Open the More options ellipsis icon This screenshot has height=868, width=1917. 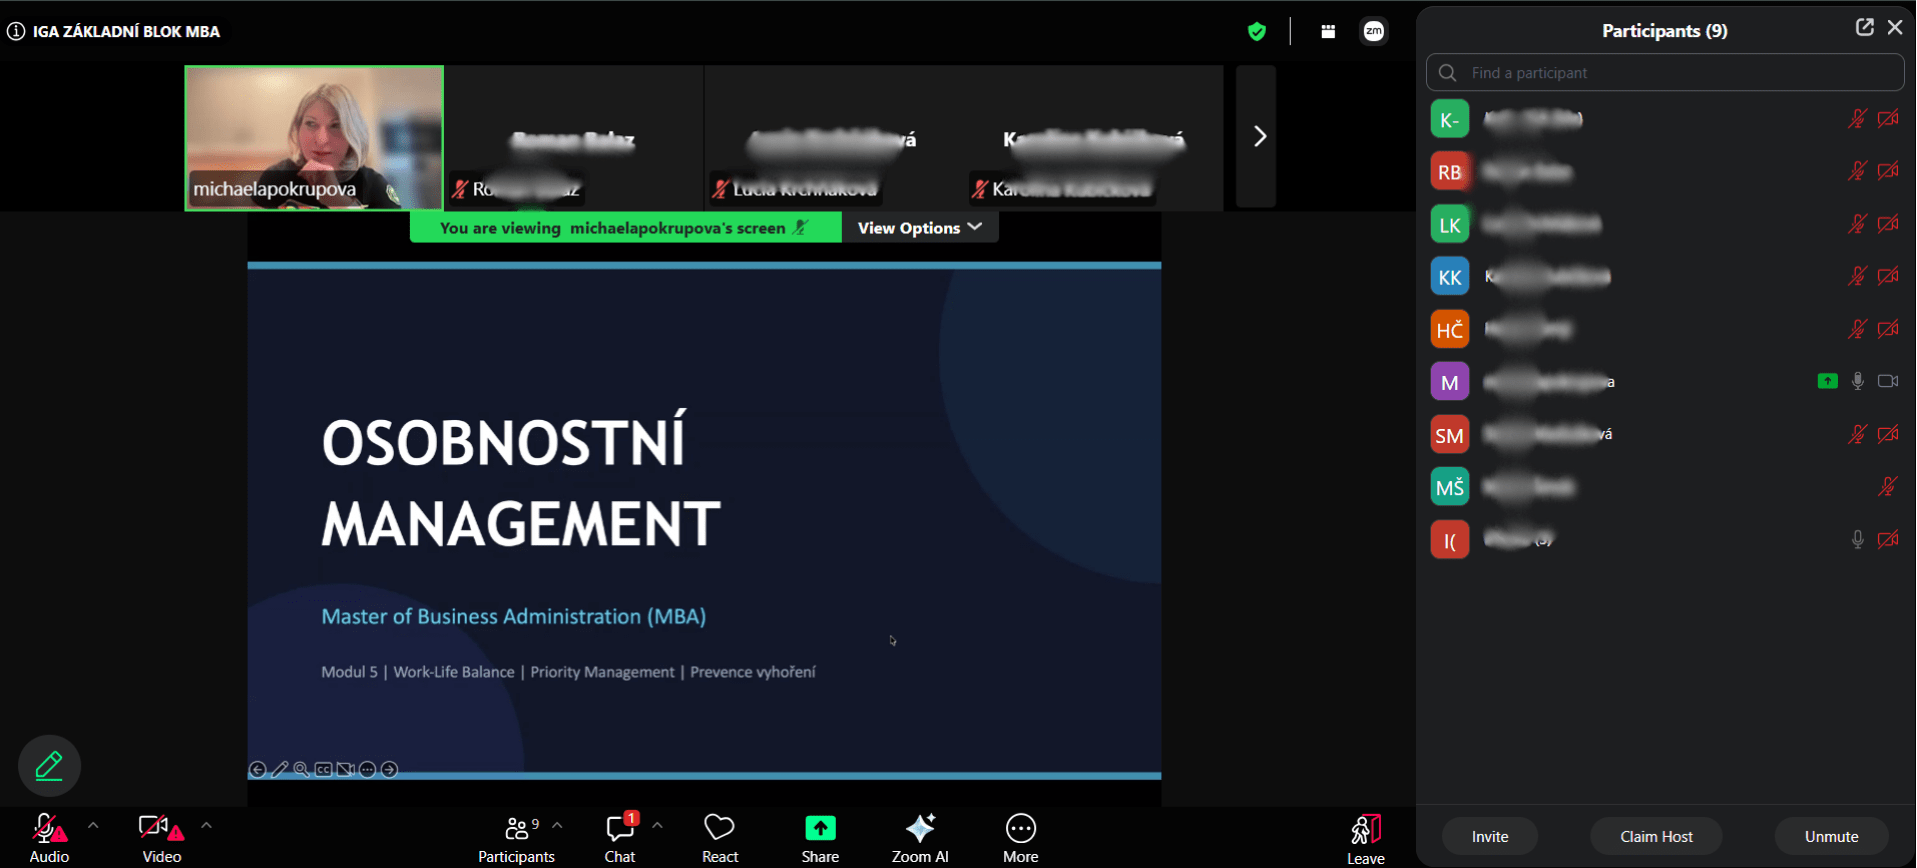tap(1020, 828)
